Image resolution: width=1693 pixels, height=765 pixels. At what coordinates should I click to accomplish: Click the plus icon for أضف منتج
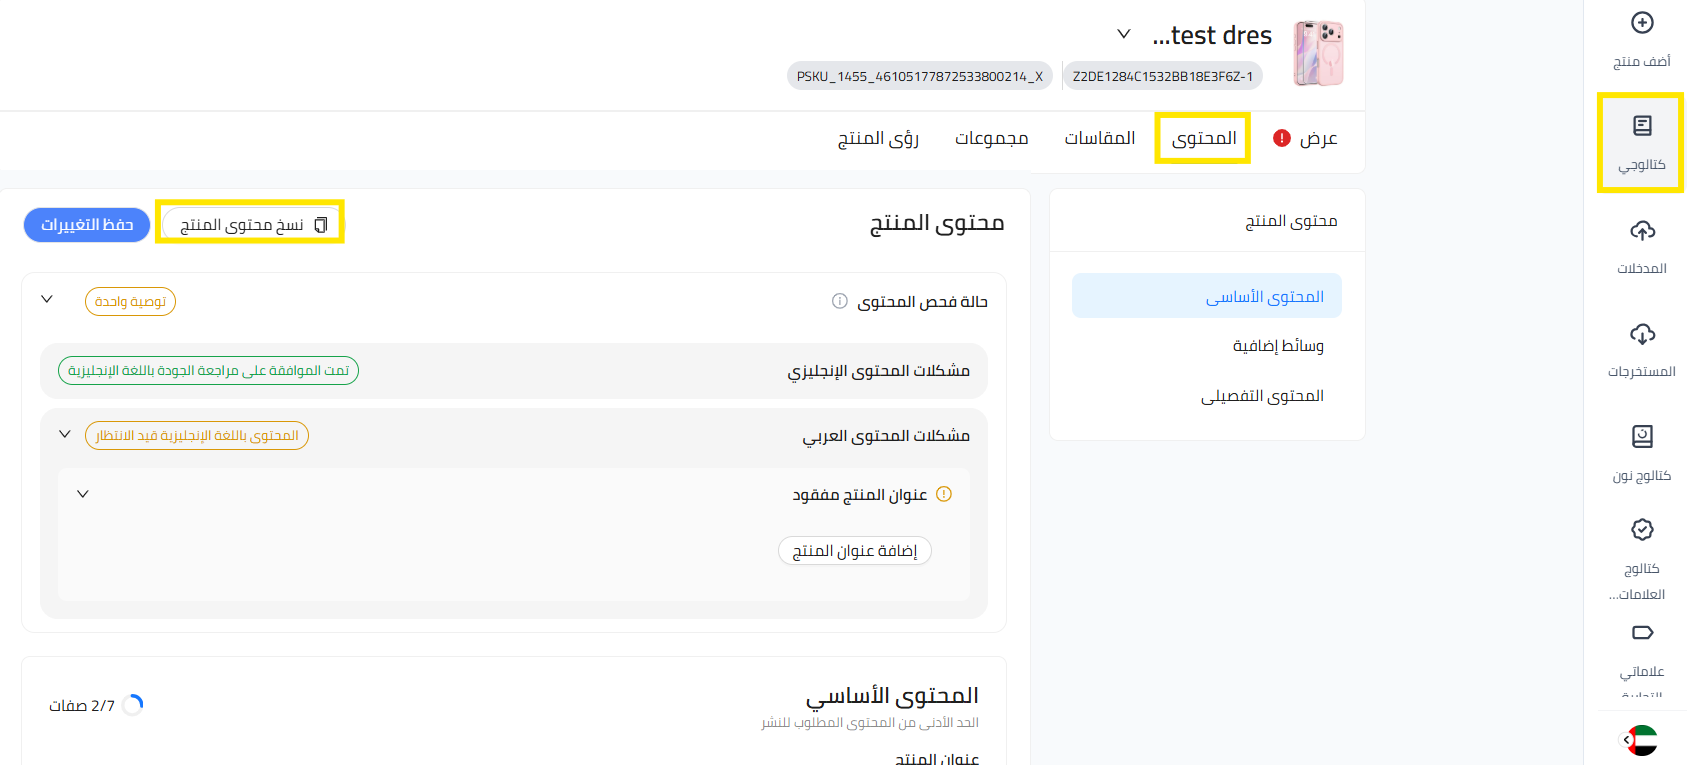1642,22
